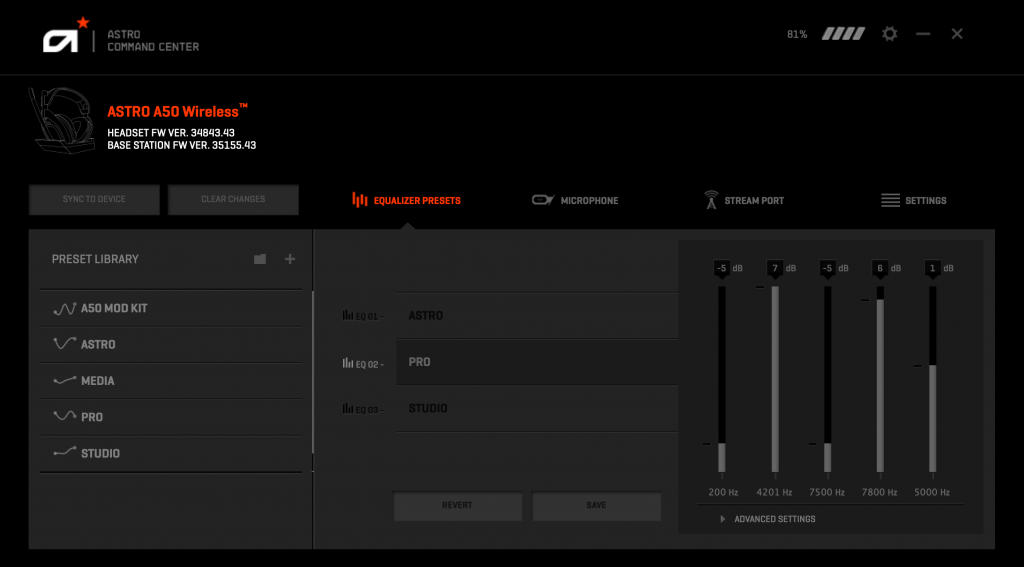Click the Preset Library heading
The width and height of the screenshot is (1024, 567).
click(x=95, y=259)
